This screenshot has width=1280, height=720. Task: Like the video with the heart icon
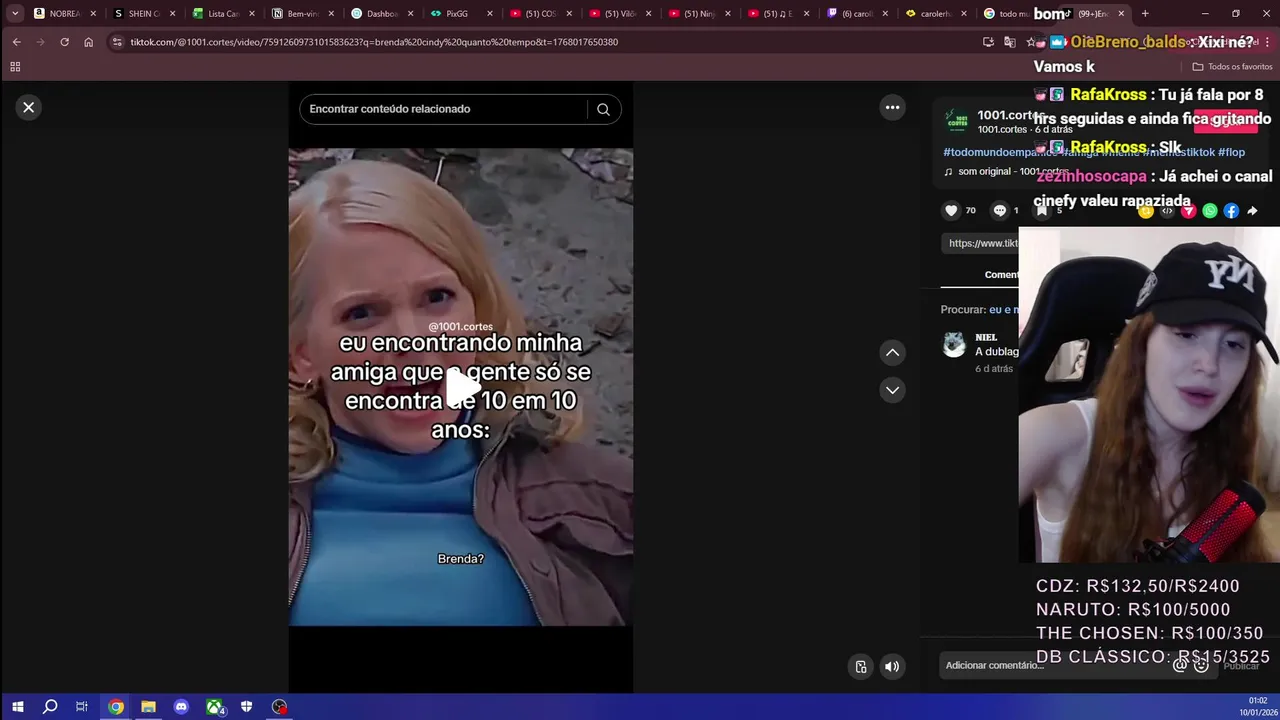[951, 210]
